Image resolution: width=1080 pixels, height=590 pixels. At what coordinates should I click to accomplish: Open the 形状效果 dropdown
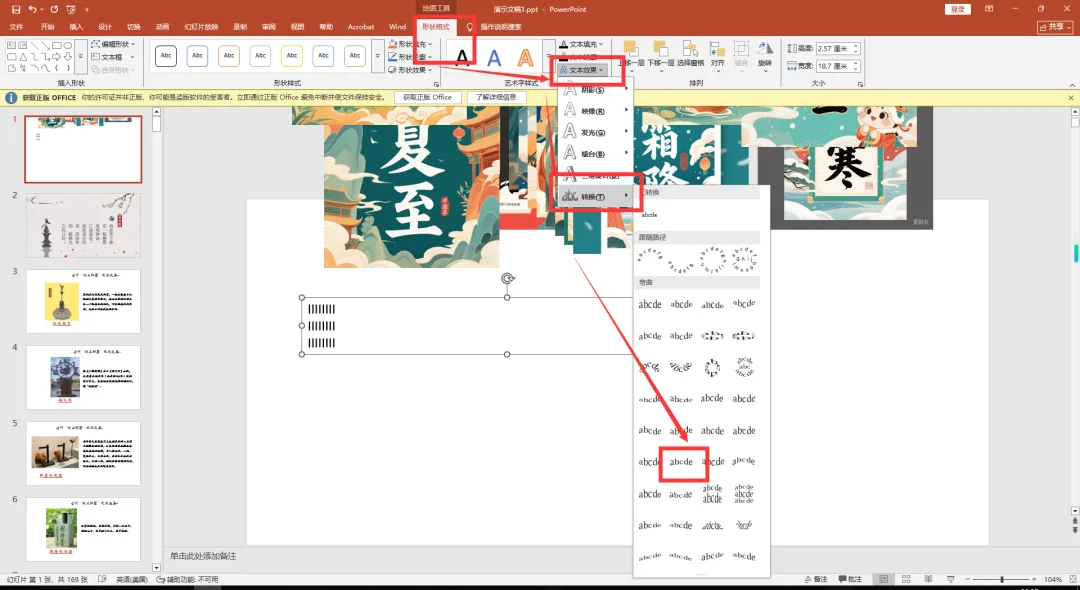411,70
